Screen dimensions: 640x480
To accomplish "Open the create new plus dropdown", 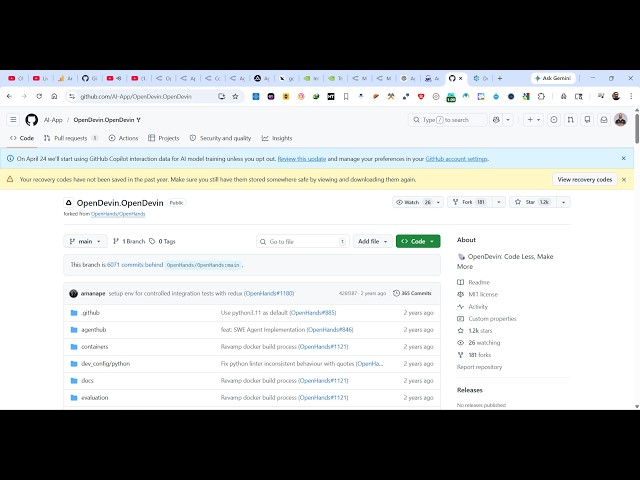I will coord(533,120).
